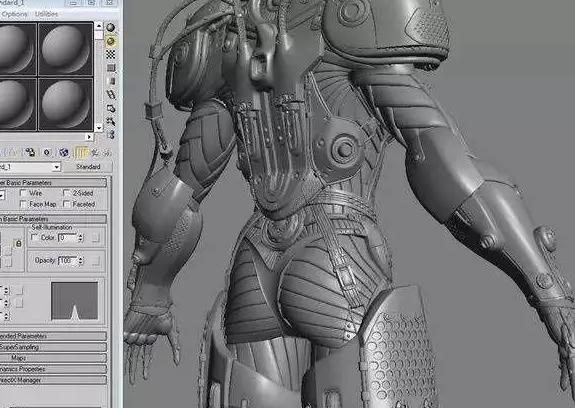Open the Utilities menu
575x408 pixels.
click(x=46, y=14)
